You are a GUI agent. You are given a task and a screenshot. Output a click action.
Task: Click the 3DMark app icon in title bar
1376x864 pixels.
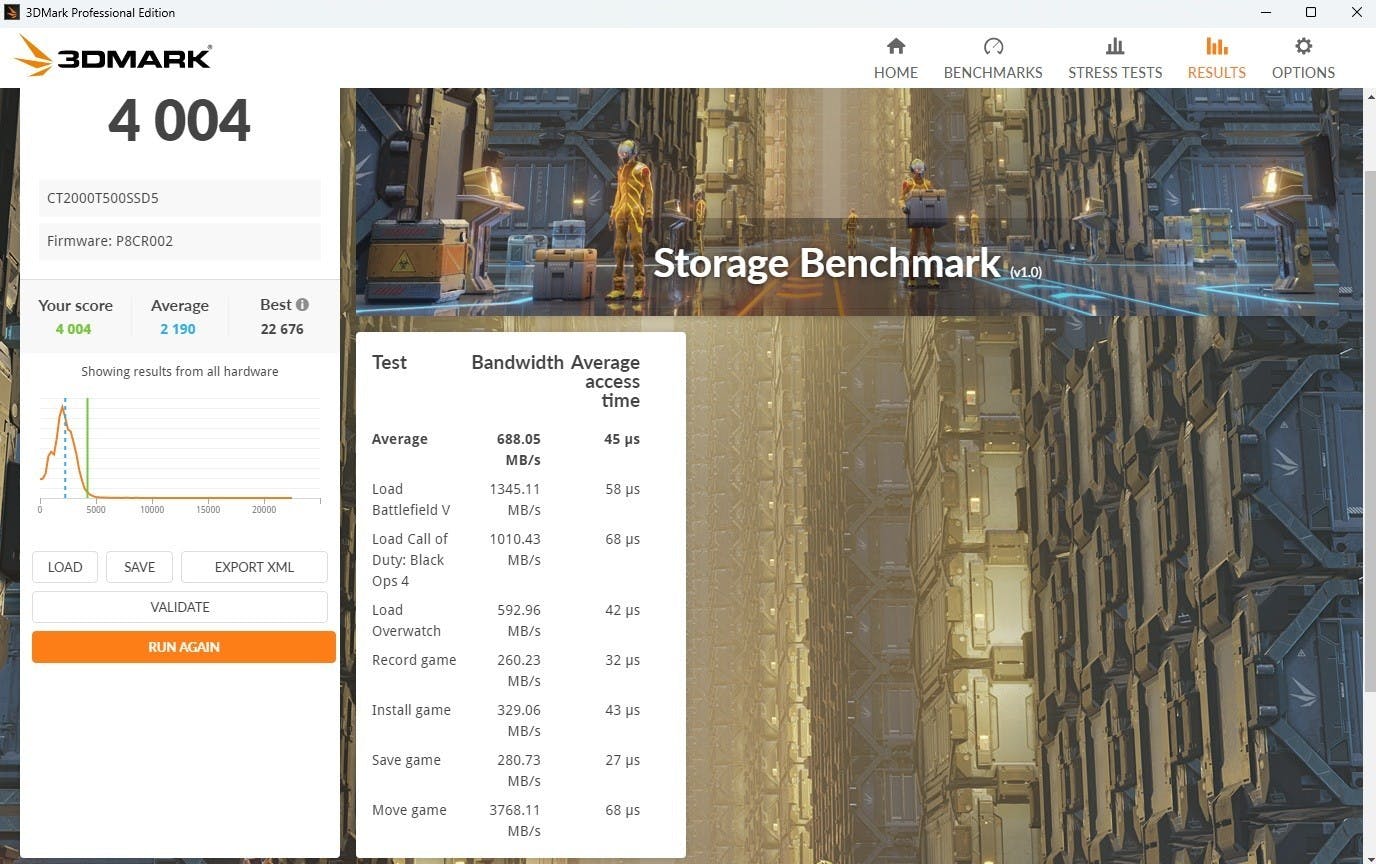[12, 13]
